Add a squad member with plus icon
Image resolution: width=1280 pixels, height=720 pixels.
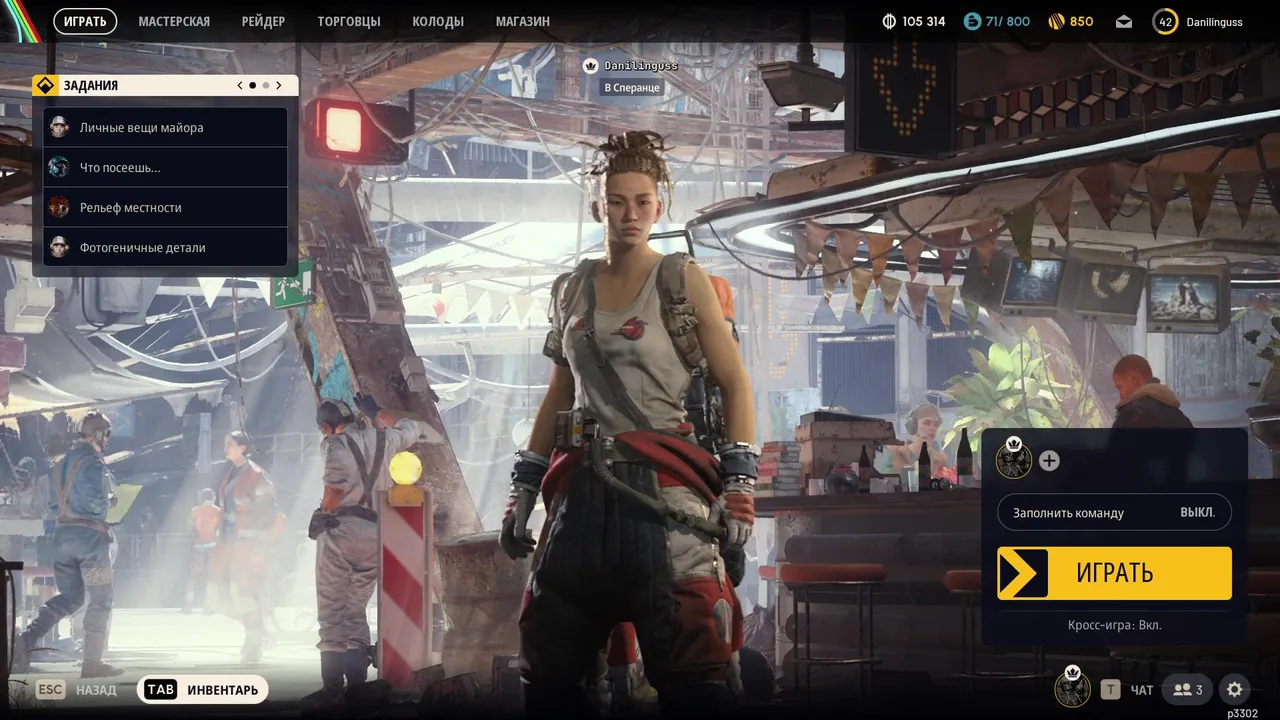pos(1049,461)
